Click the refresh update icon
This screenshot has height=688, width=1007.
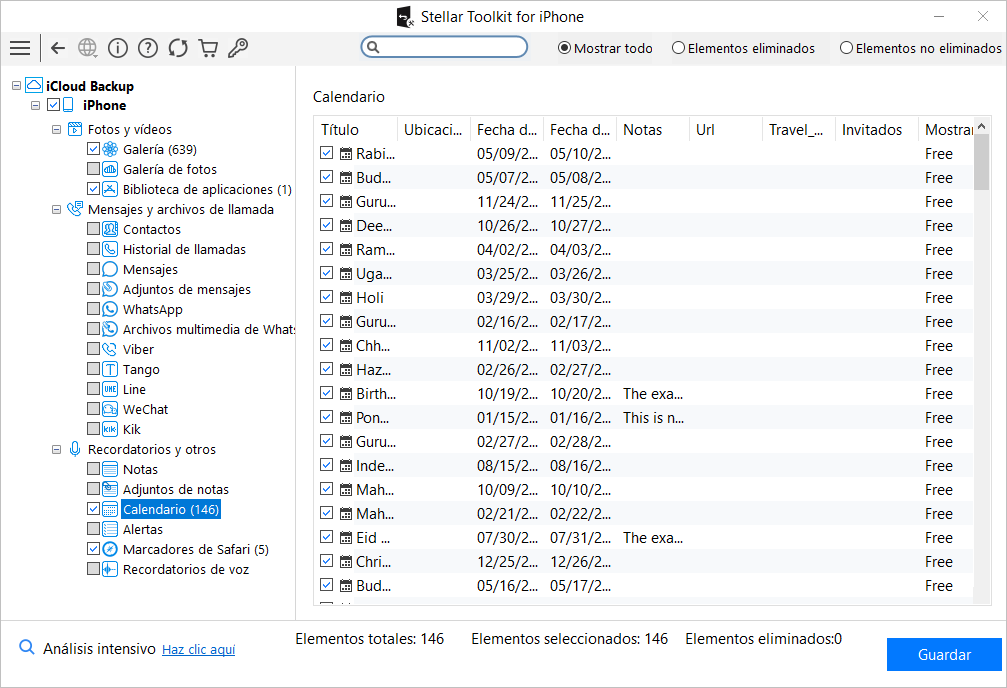(x=178, y=48)
